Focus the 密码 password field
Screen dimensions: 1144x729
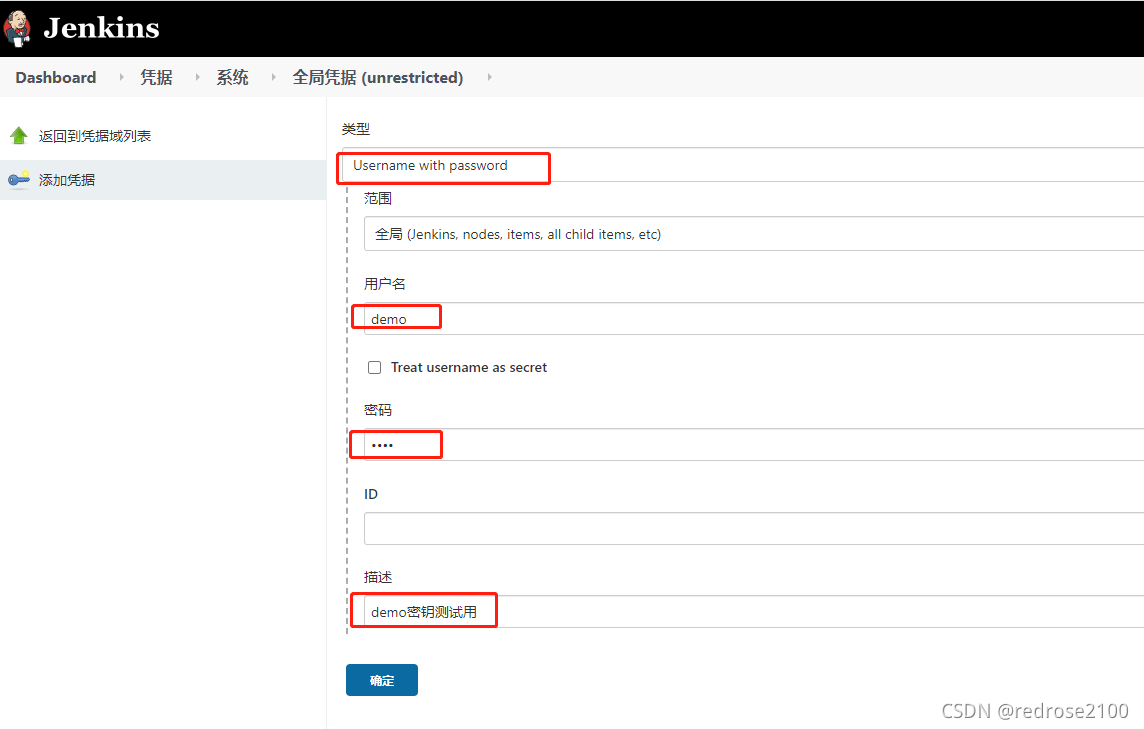pyautogui.click(x=754, y=444)
